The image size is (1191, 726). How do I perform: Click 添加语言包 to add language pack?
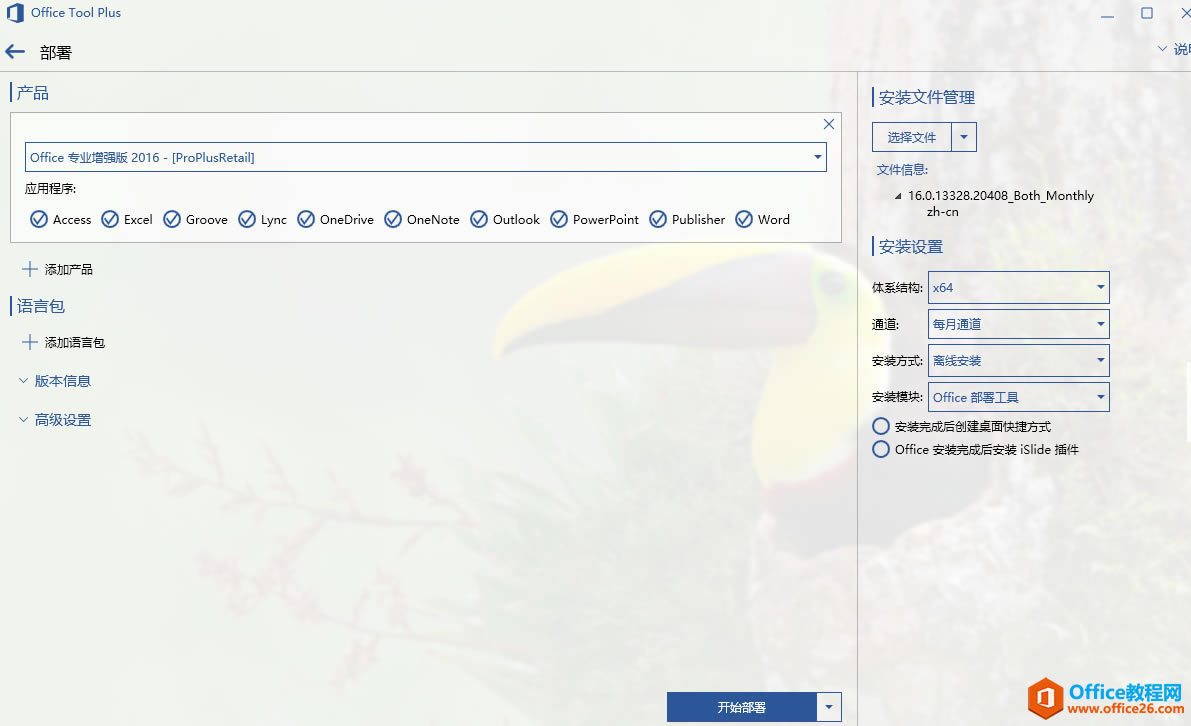[74, 342]
